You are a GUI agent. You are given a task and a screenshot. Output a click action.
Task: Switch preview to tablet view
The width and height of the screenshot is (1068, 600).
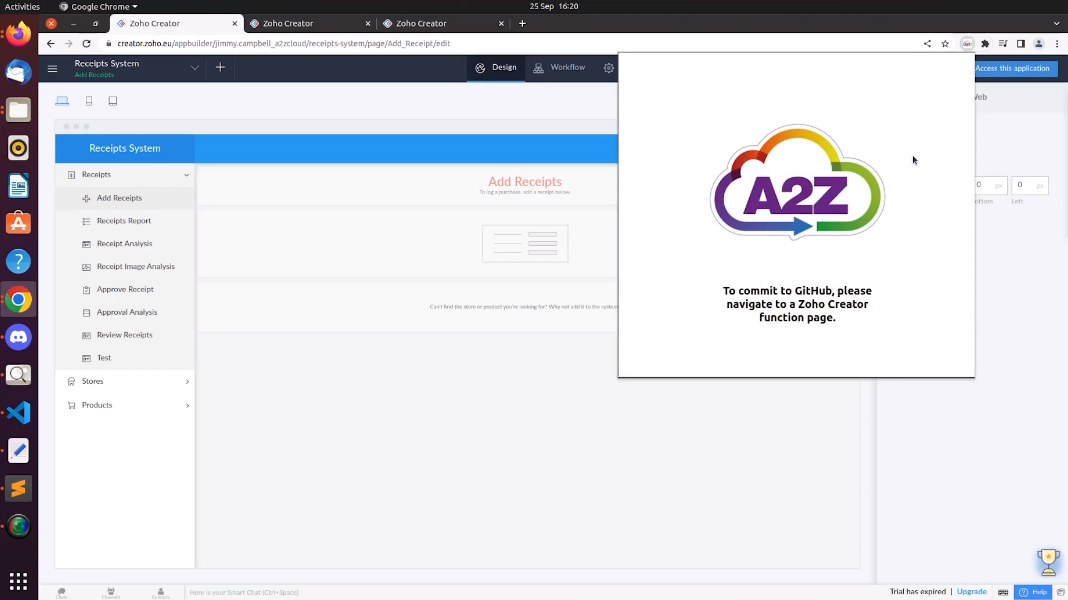(x=113, y=101)
